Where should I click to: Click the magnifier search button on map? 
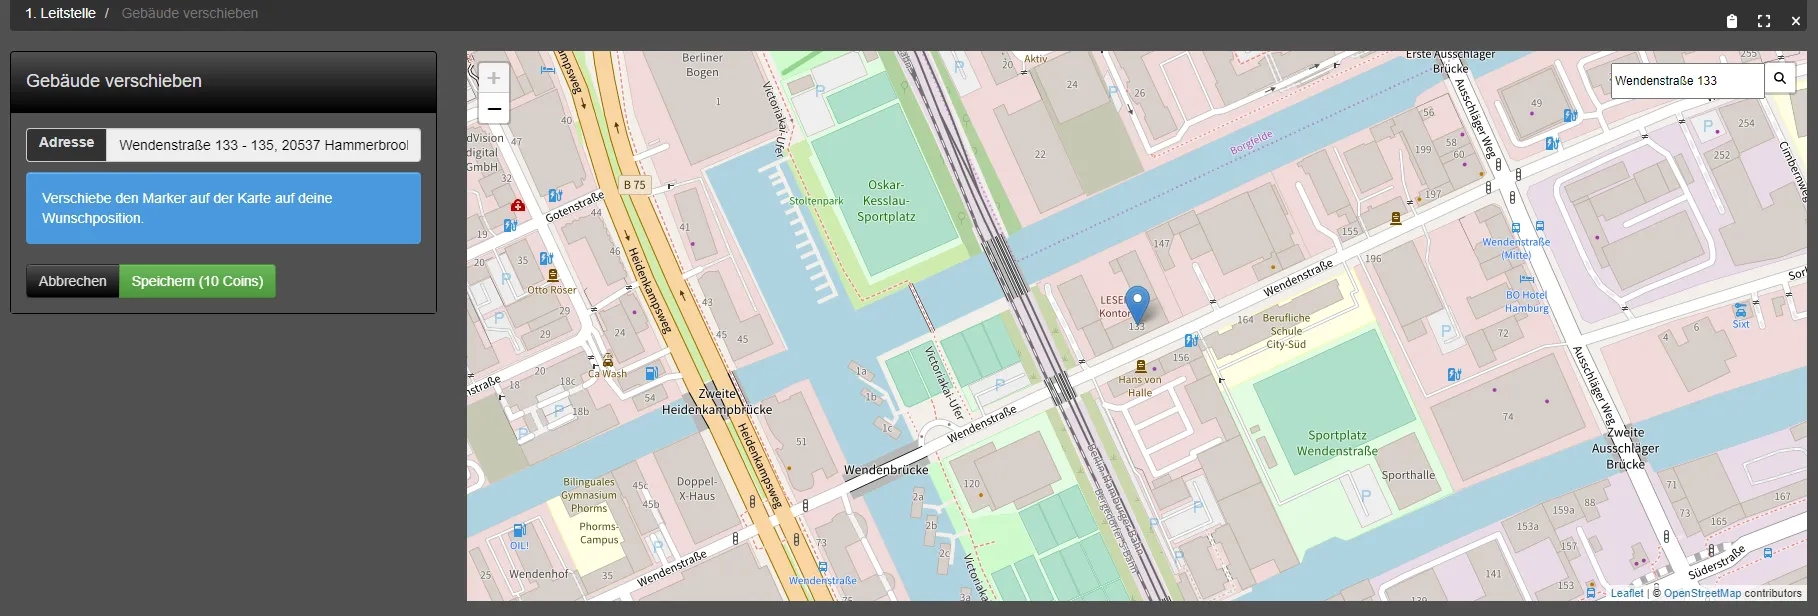[x=1780, y=79]
